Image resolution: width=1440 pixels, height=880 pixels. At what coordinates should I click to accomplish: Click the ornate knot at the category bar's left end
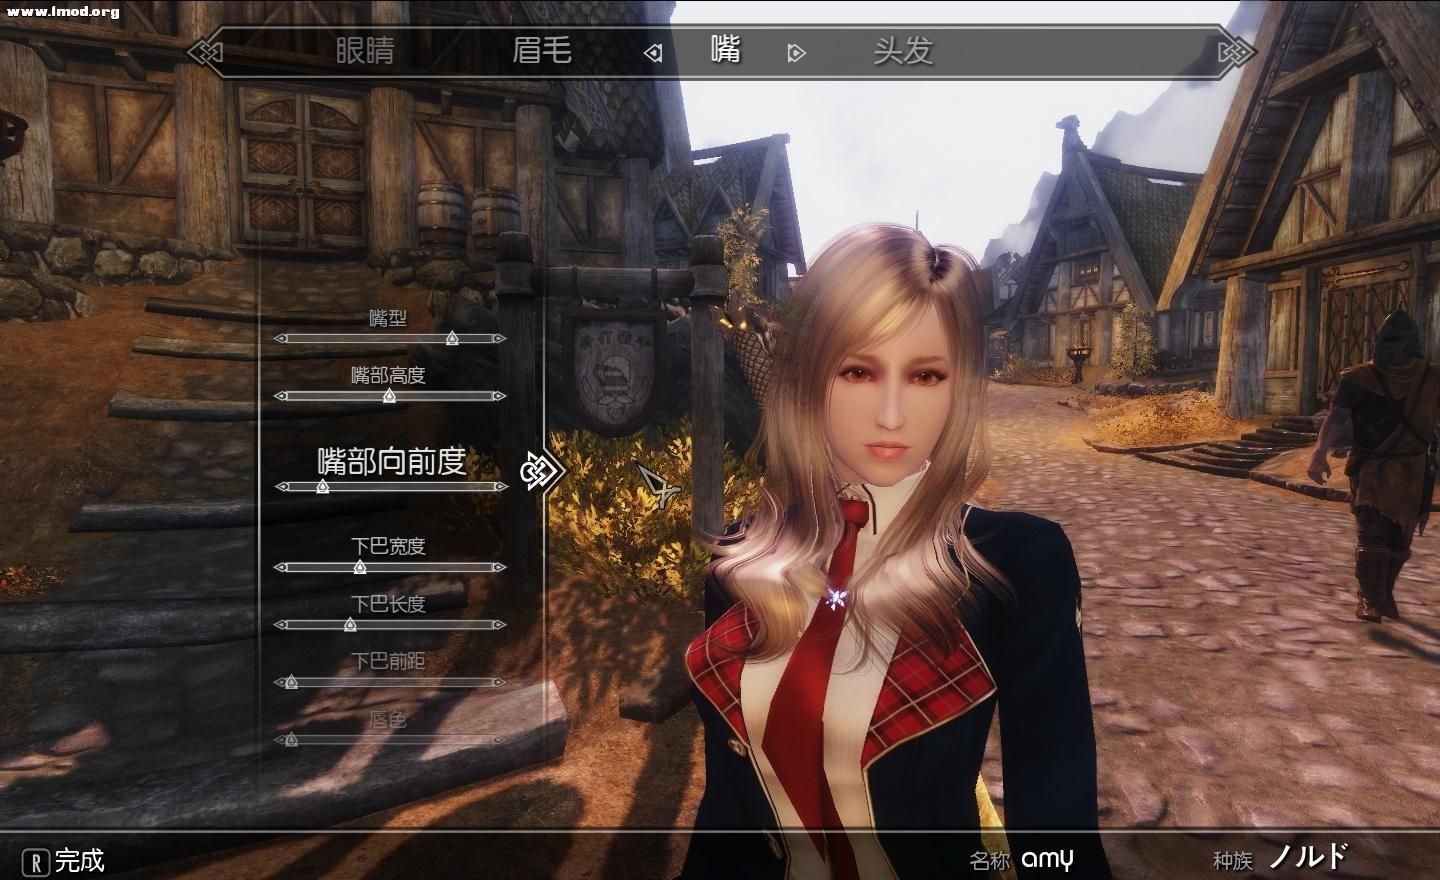(206, 51)
